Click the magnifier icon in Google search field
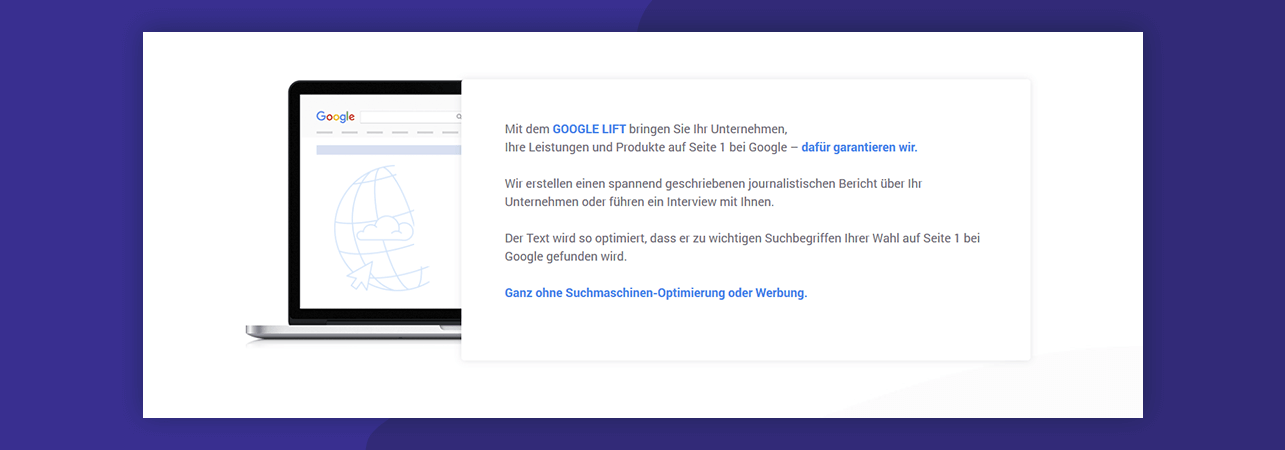This screenshot has height=450, width=1285. pos(459,117)
